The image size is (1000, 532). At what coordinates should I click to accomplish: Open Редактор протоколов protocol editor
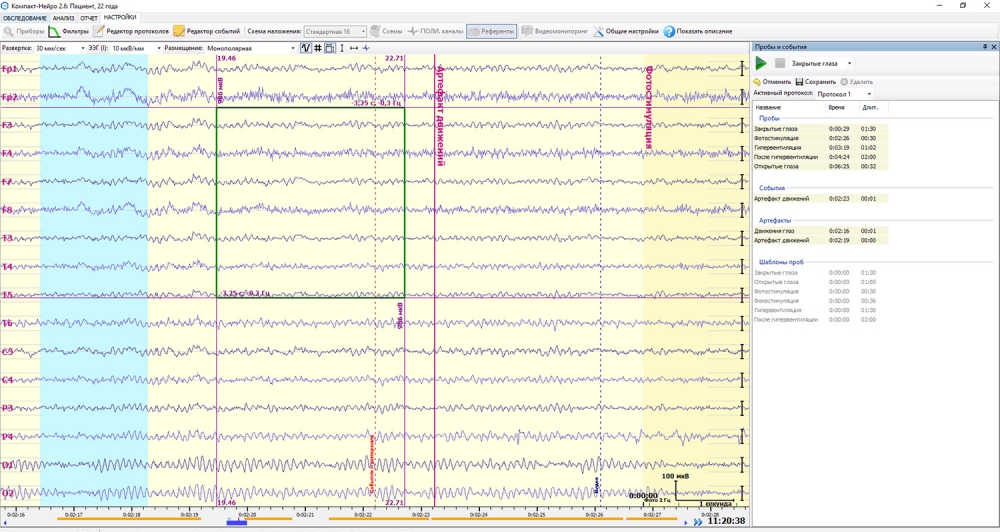(x=131, y=31)
